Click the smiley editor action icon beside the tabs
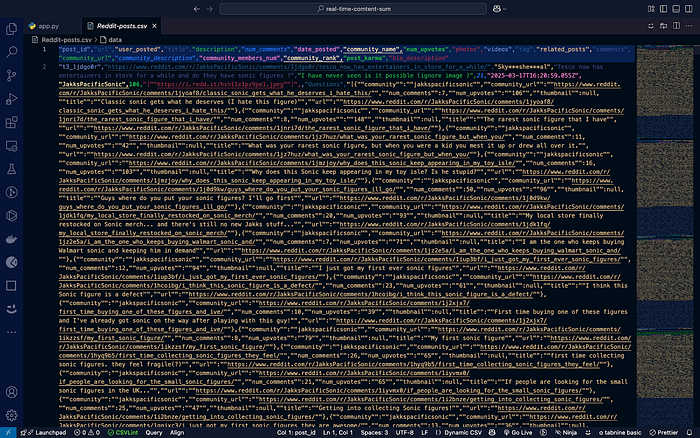Image resolution: width=700 pixels, height=438 pixels. pos(651,26)
